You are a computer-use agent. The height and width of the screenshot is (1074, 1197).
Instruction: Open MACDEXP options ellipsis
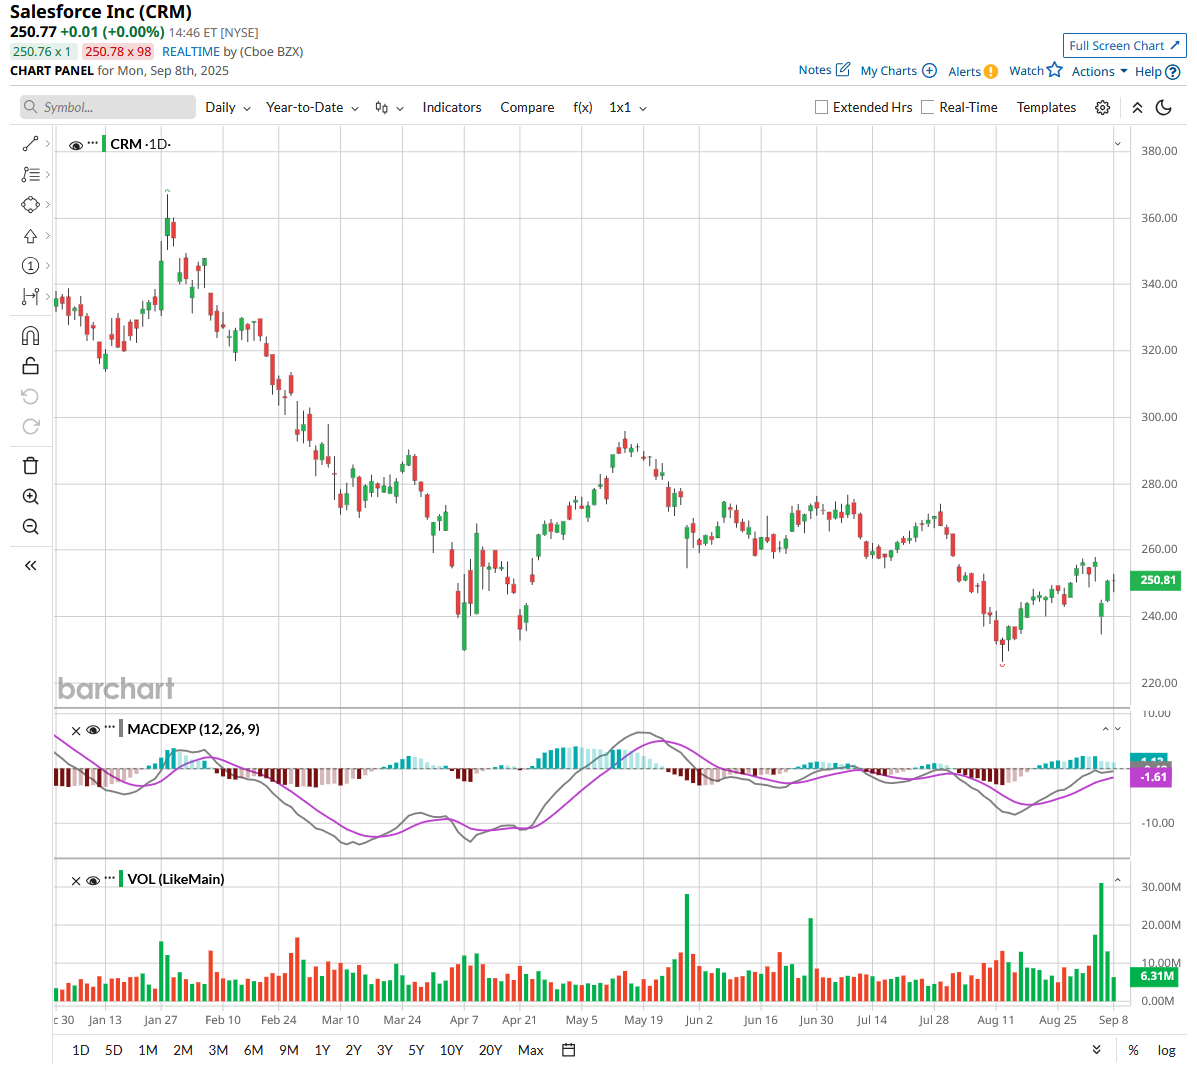tap(110, 727)
